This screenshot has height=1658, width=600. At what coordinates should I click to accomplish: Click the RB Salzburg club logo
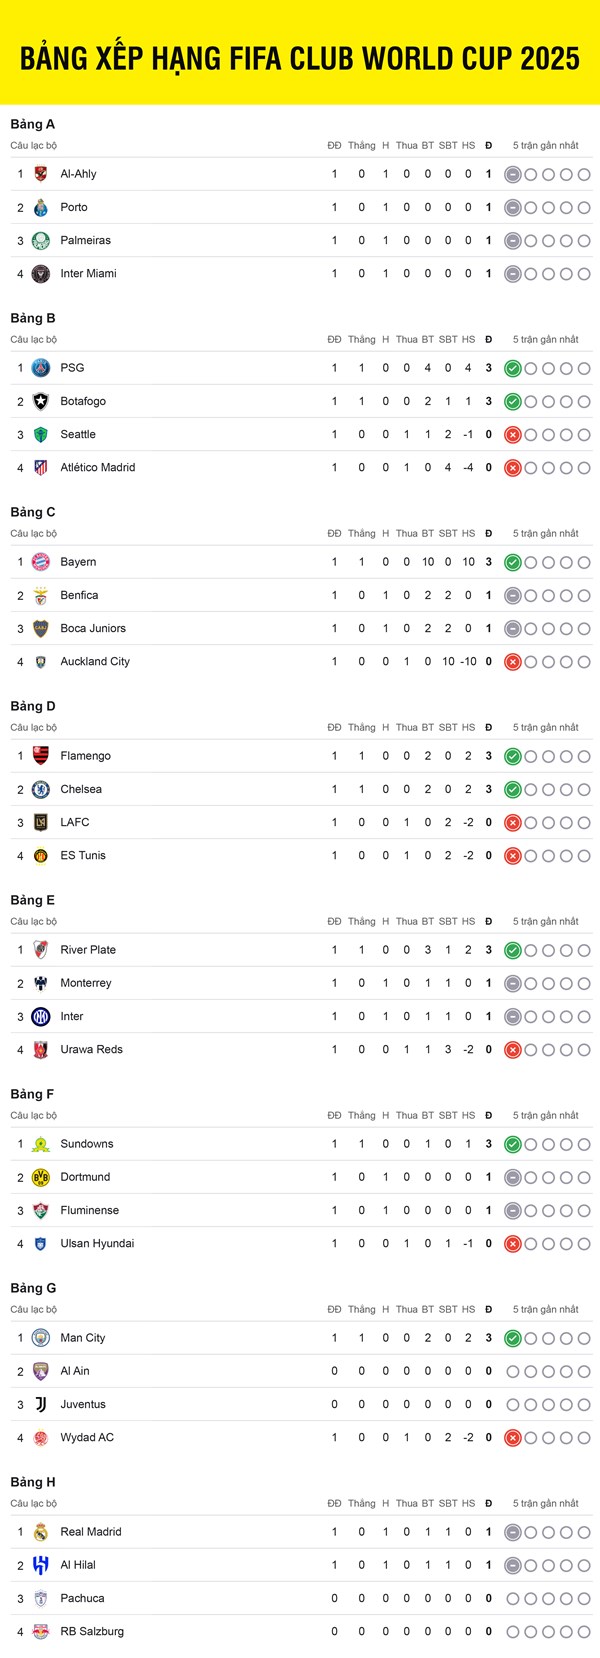point(41,1631)
